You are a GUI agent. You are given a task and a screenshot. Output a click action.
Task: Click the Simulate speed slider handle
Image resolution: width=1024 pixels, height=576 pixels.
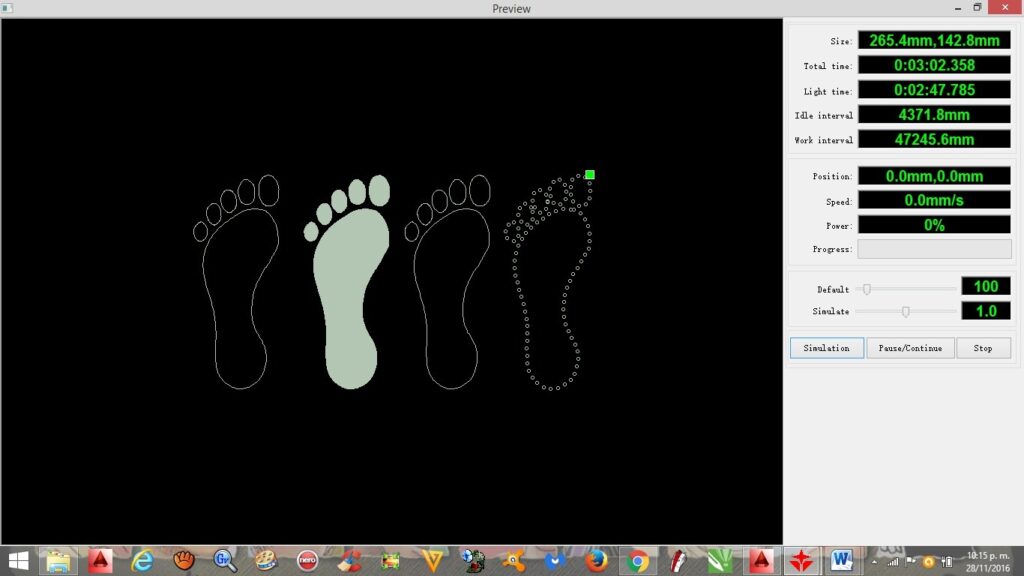[x=906, y=312]
